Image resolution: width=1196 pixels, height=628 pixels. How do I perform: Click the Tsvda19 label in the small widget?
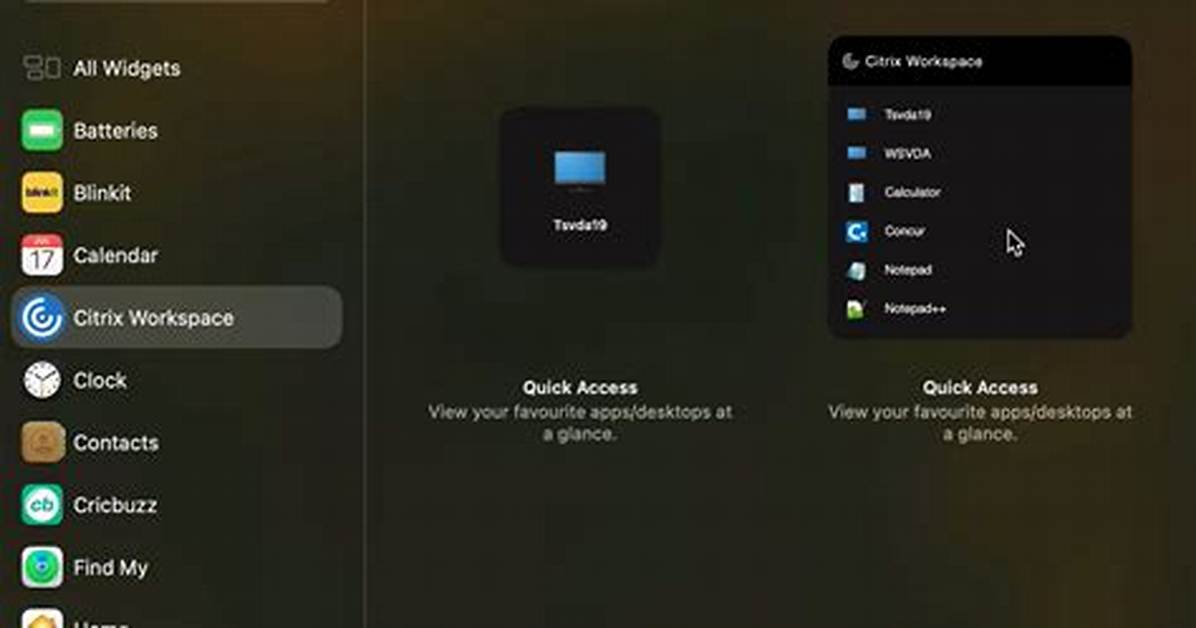(580, 226)
